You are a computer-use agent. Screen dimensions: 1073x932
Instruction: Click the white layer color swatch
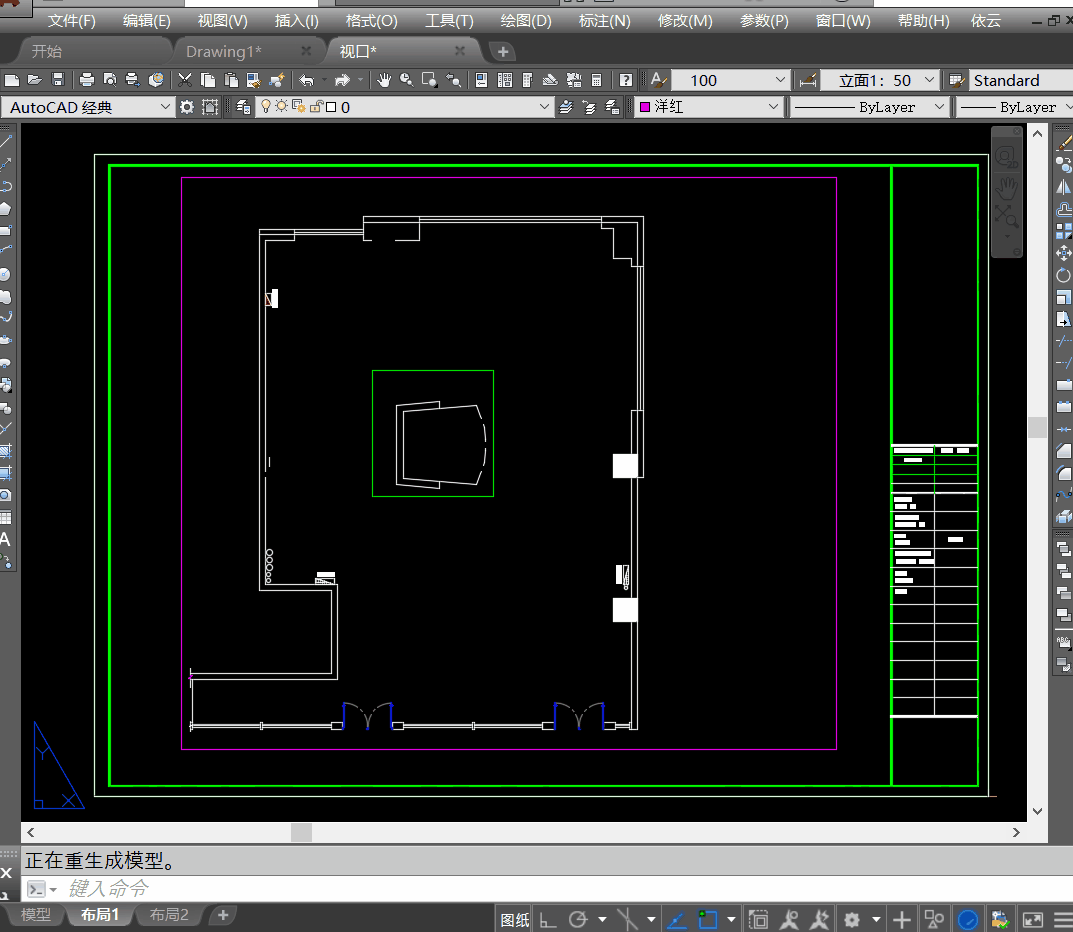point(331,107)
